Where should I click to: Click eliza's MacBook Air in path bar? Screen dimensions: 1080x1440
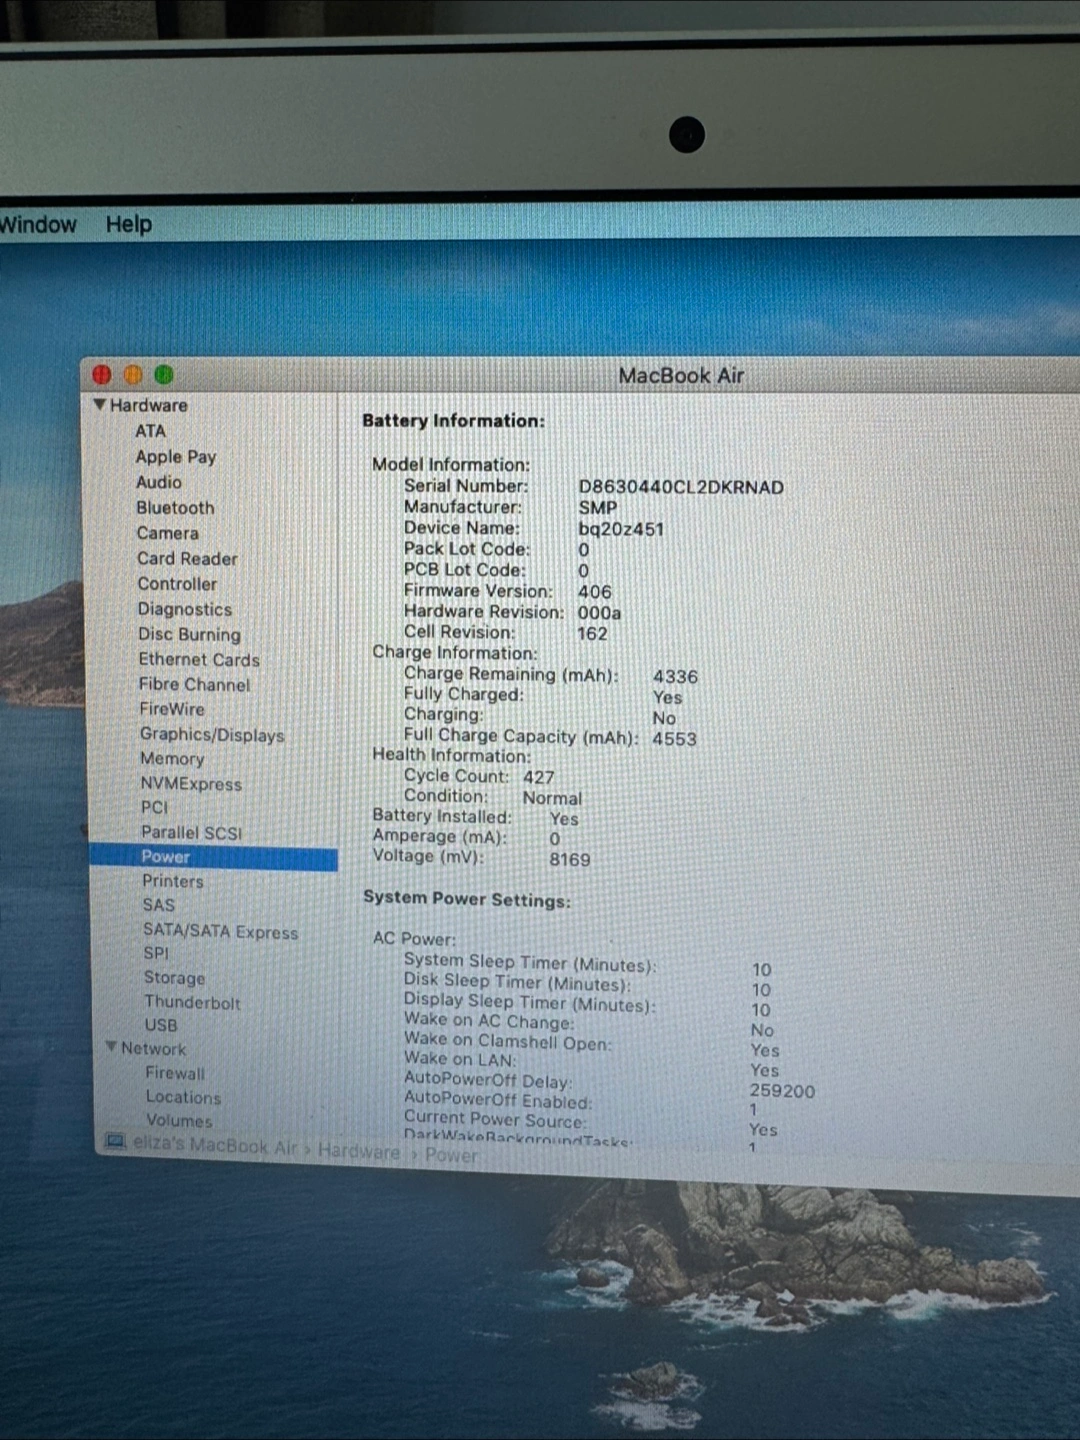pyautogui.click(x=215, y=1146)
